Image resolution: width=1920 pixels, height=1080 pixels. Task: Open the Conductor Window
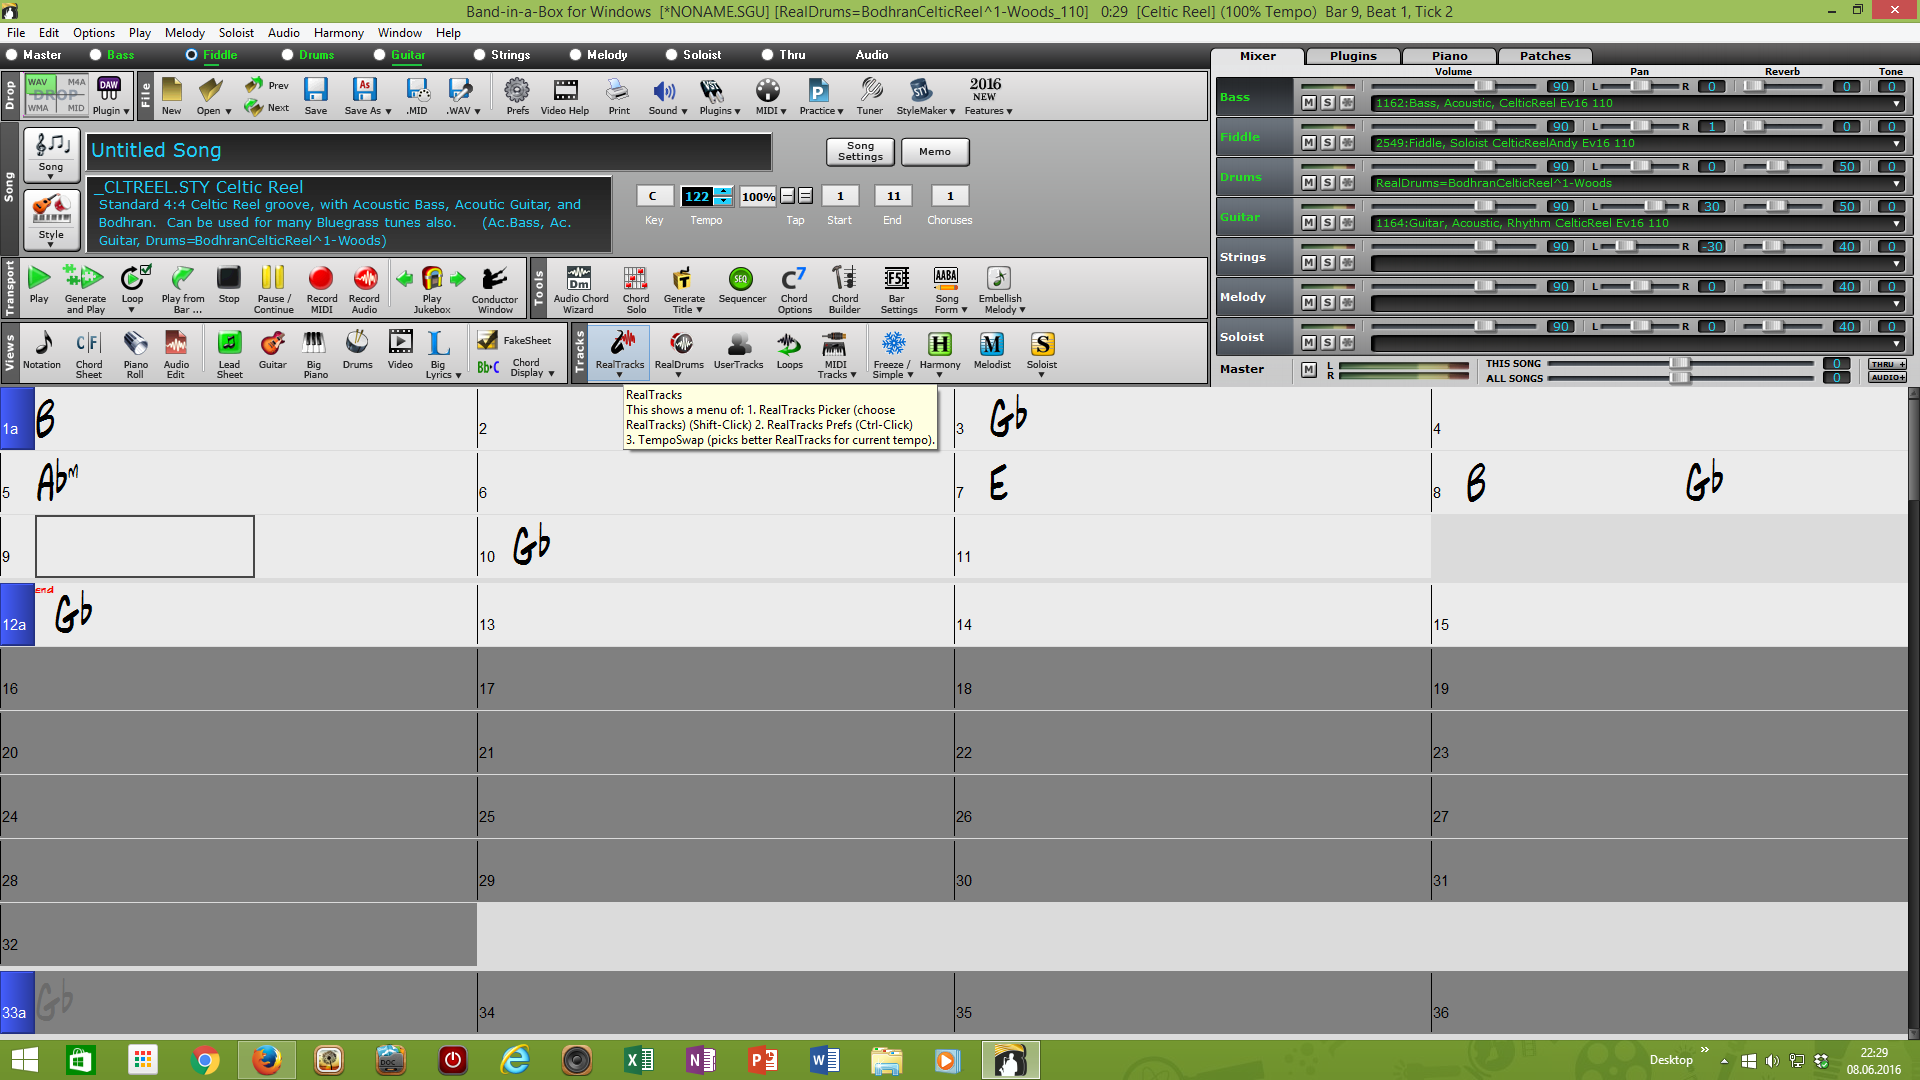click(x=494, y=288)
